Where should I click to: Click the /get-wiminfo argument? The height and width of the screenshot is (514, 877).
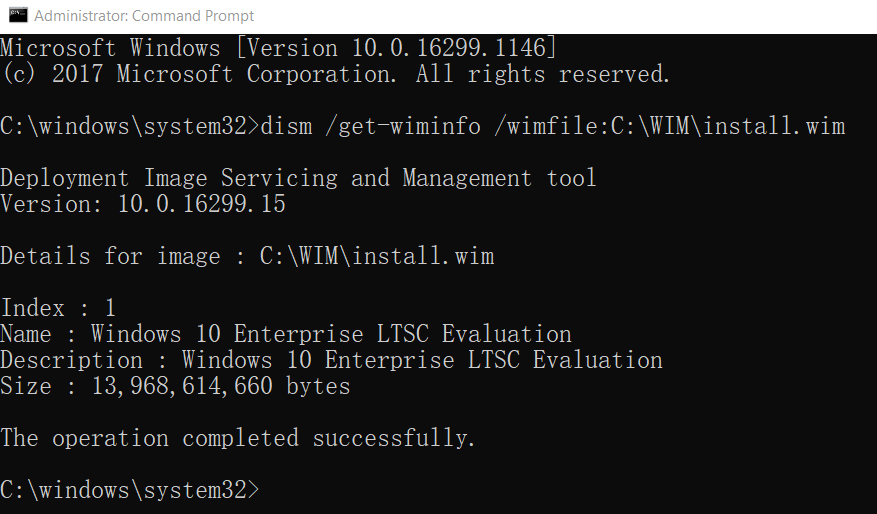click(x=403, y=126)
